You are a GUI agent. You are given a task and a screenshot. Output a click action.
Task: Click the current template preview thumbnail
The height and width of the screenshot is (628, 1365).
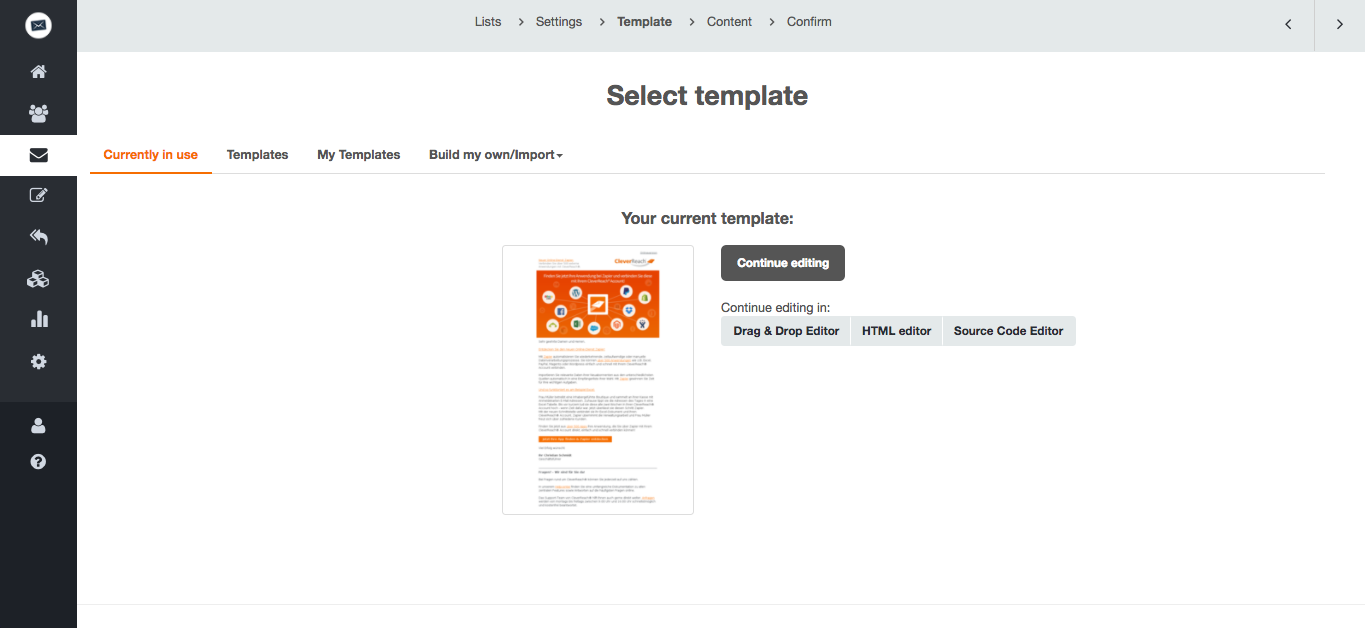tap(598, 380)
